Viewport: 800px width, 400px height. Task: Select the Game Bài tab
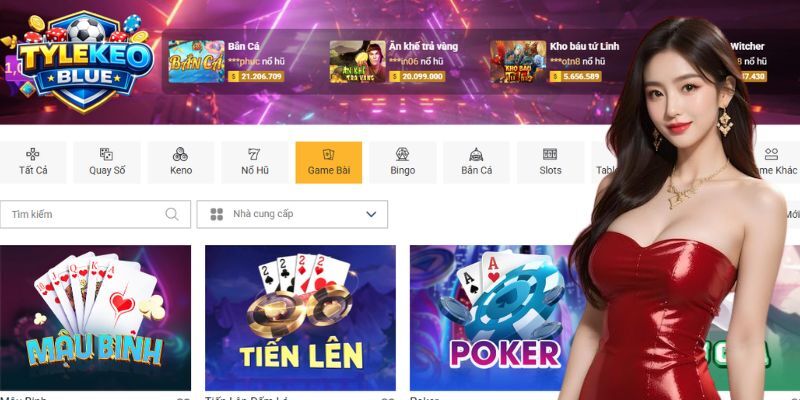pos(329,163)
